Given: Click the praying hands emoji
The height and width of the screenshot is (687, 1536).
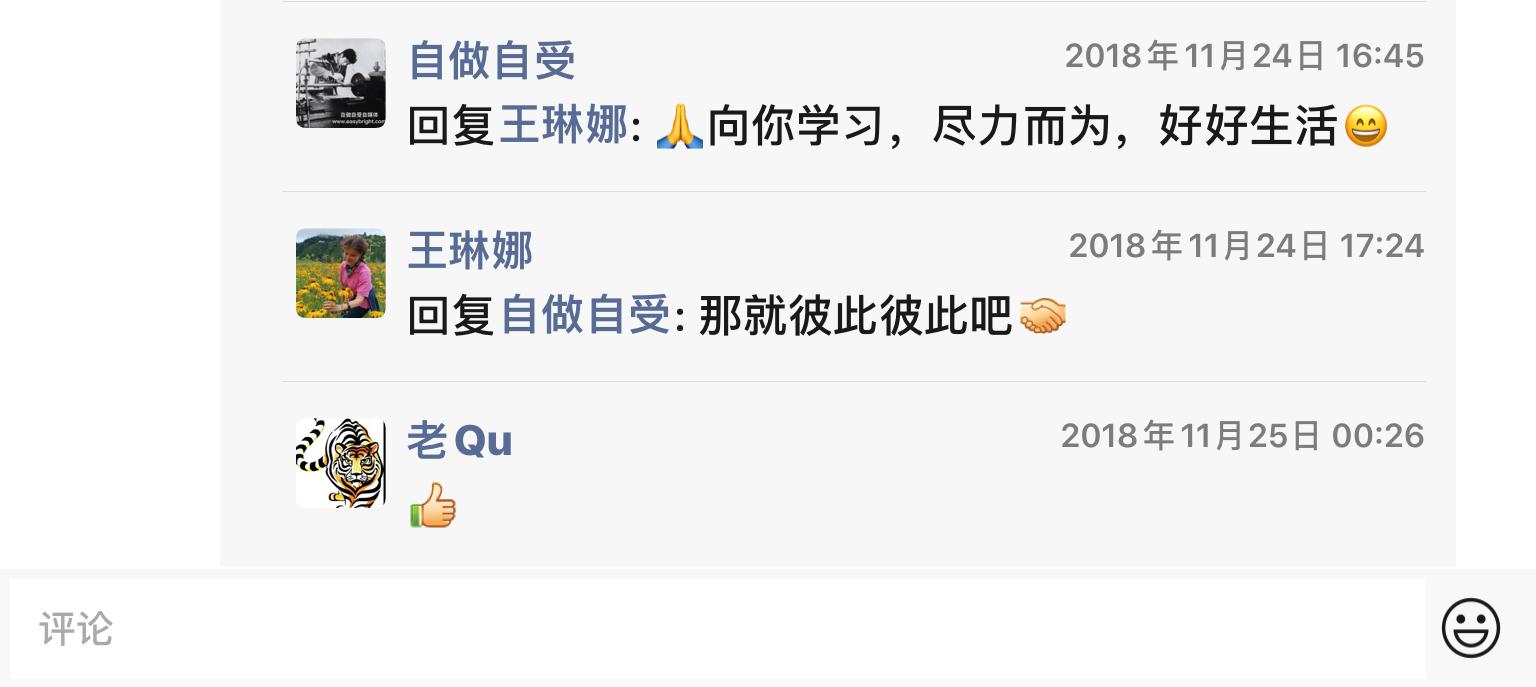Looking at the screenshot, I should click(680, 127).
